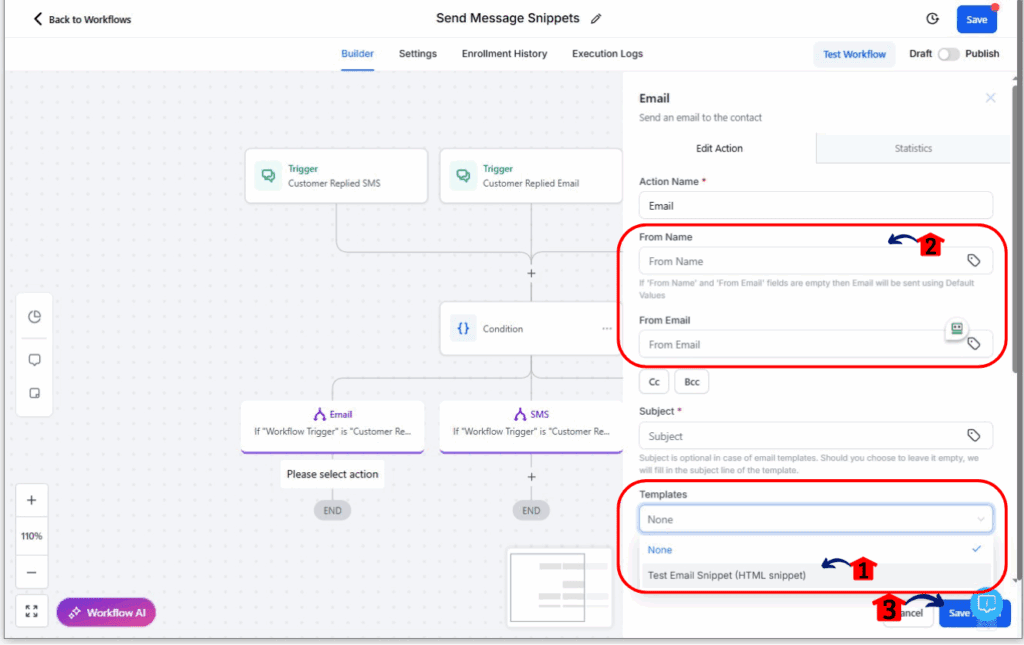Close the Email action panel

(990, 98)
